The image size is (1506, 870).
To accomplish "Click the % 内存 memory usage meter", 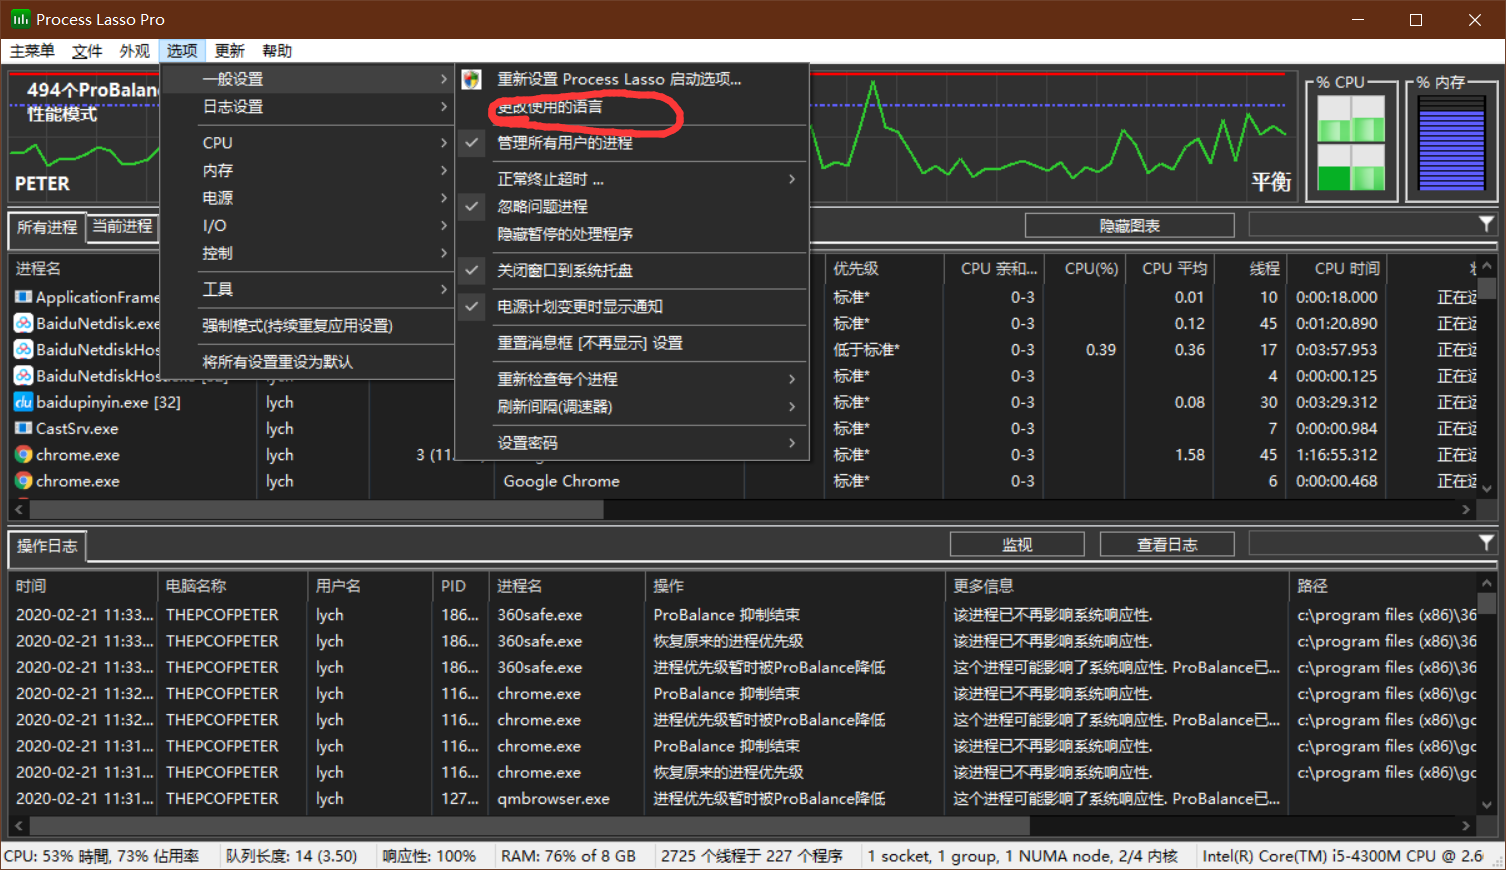I will [1451, 142].
